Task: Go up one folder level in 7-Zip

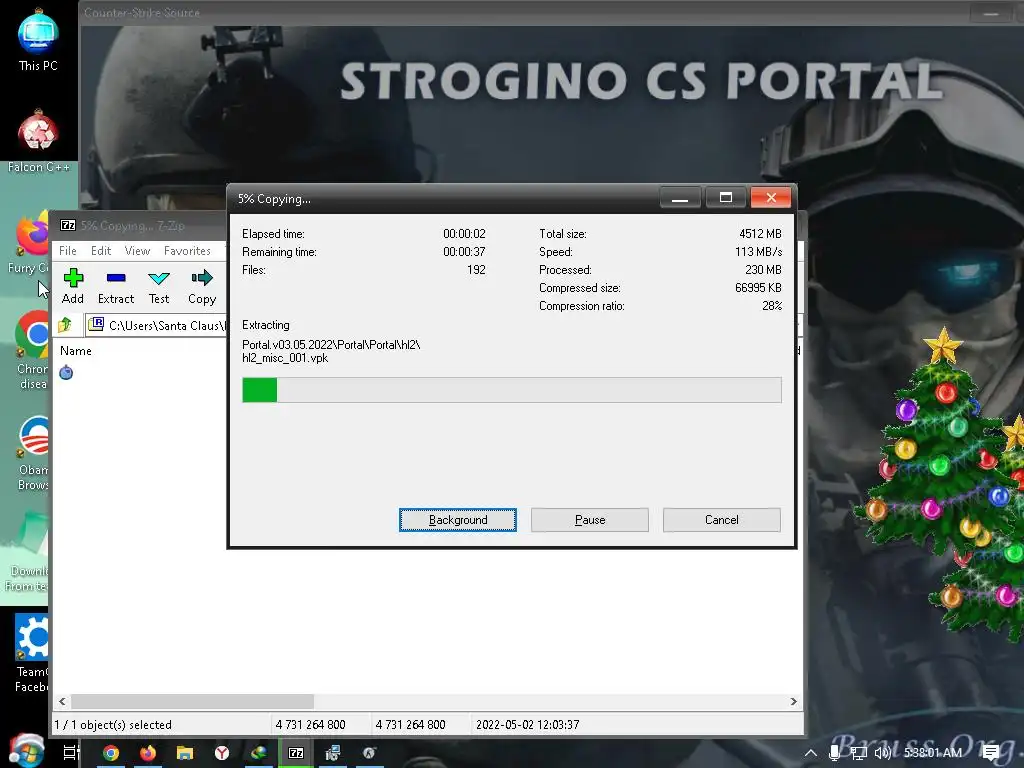Action: coord(65,325)
